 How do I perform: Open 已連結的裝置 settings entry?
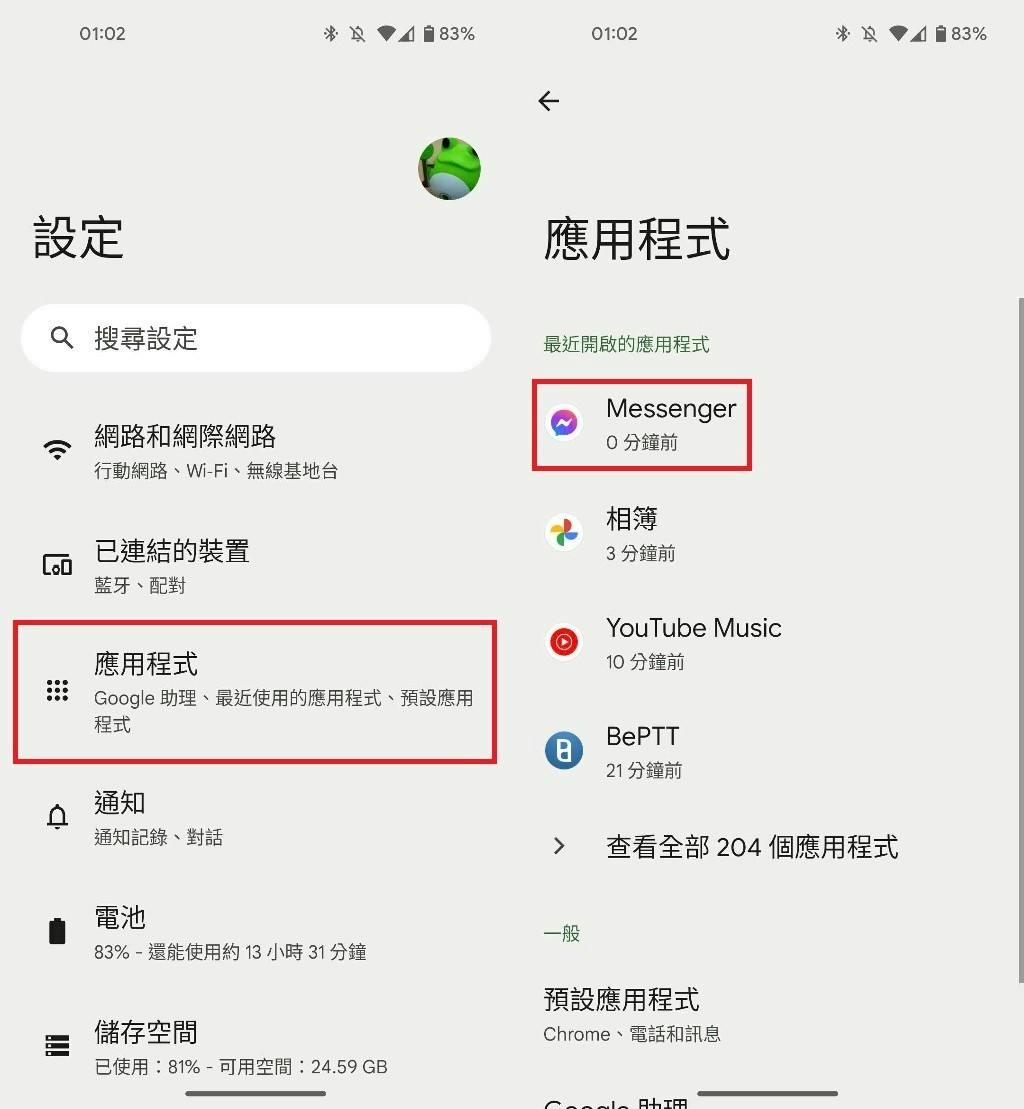[x=255, y=566]
